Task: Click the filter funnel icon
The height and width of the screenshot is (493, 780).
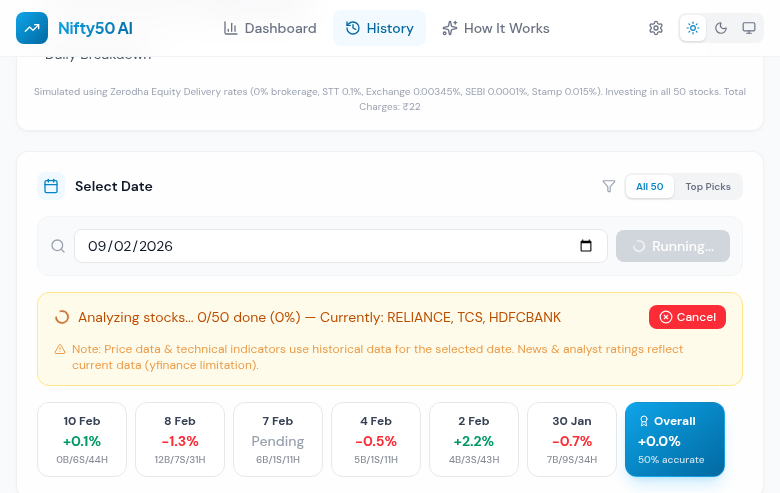Action: (609, 186)
